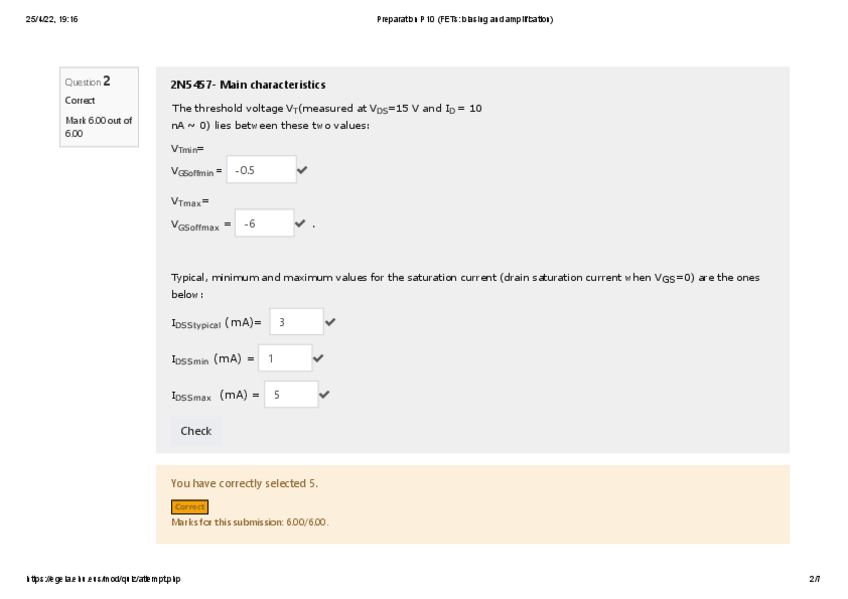Click the checkmark next to the IDSSmin answer
848x599 pixels.
coord(318,358)
